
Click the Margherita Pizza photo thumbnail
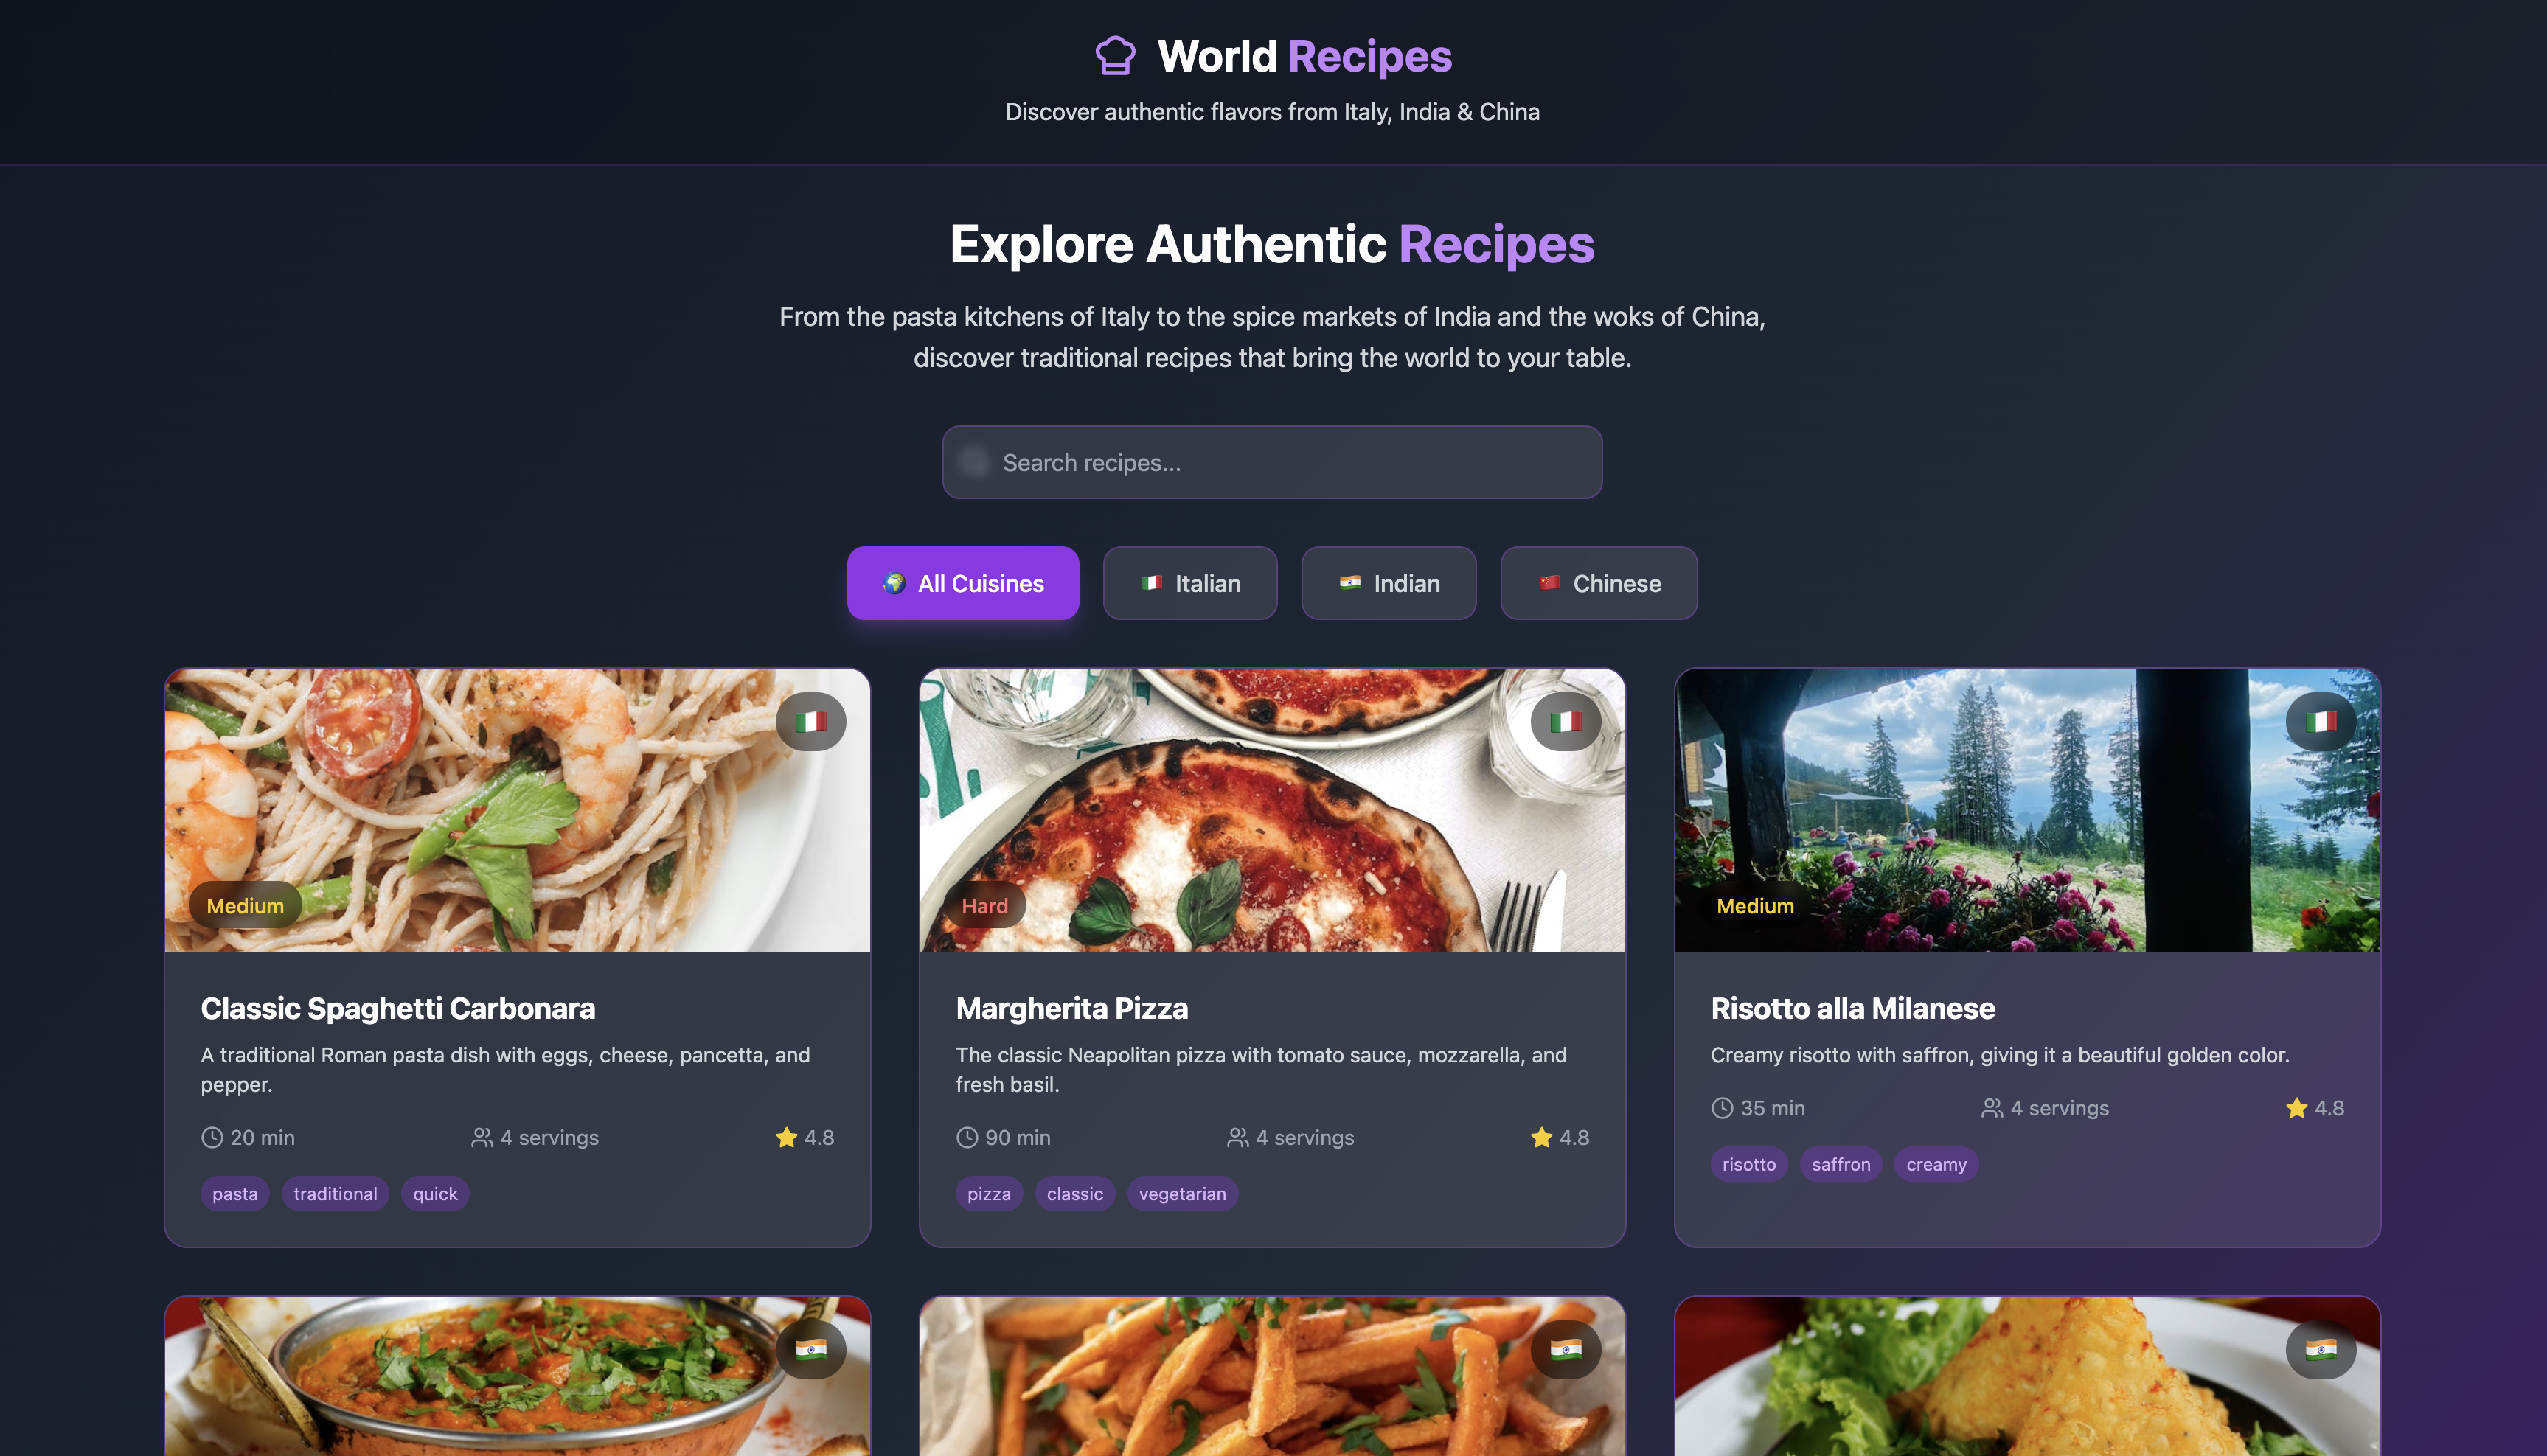(x=1271, y=810)
